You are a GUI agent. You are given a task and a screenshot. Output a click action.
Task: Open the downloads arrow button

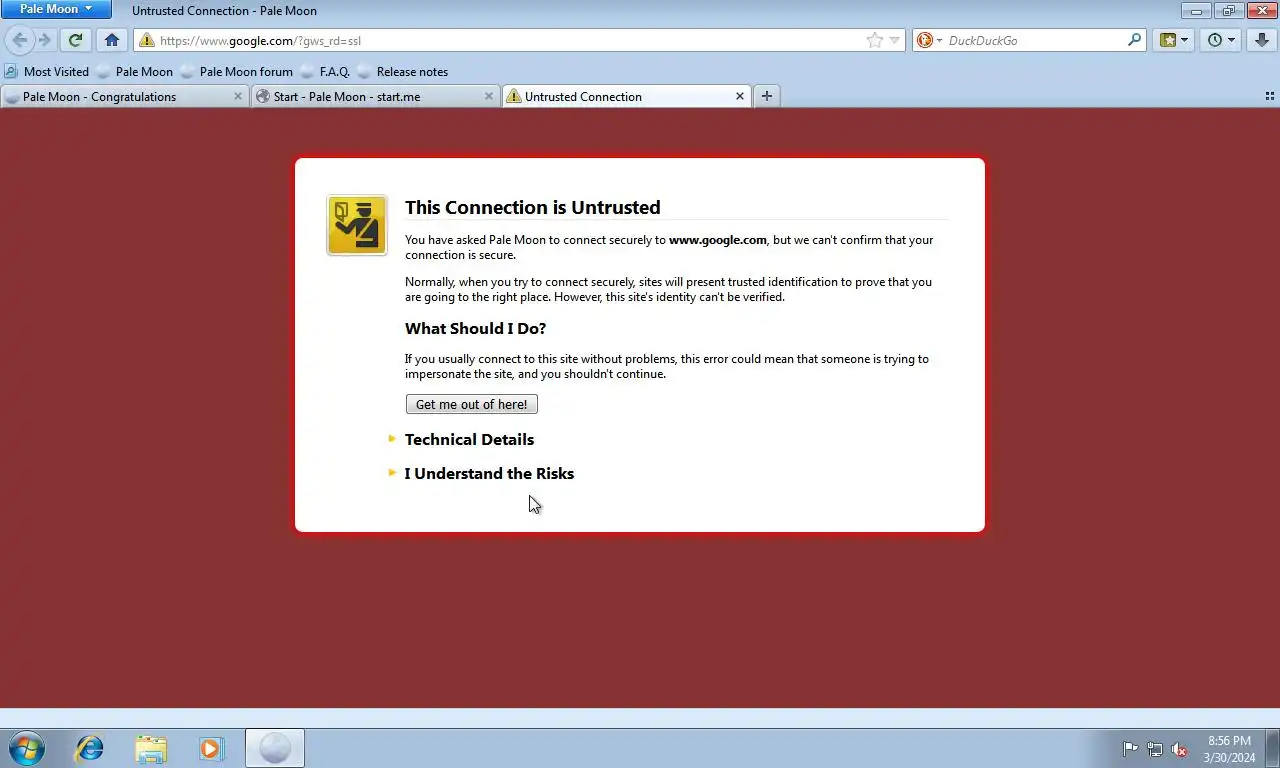coord(1262,40)
